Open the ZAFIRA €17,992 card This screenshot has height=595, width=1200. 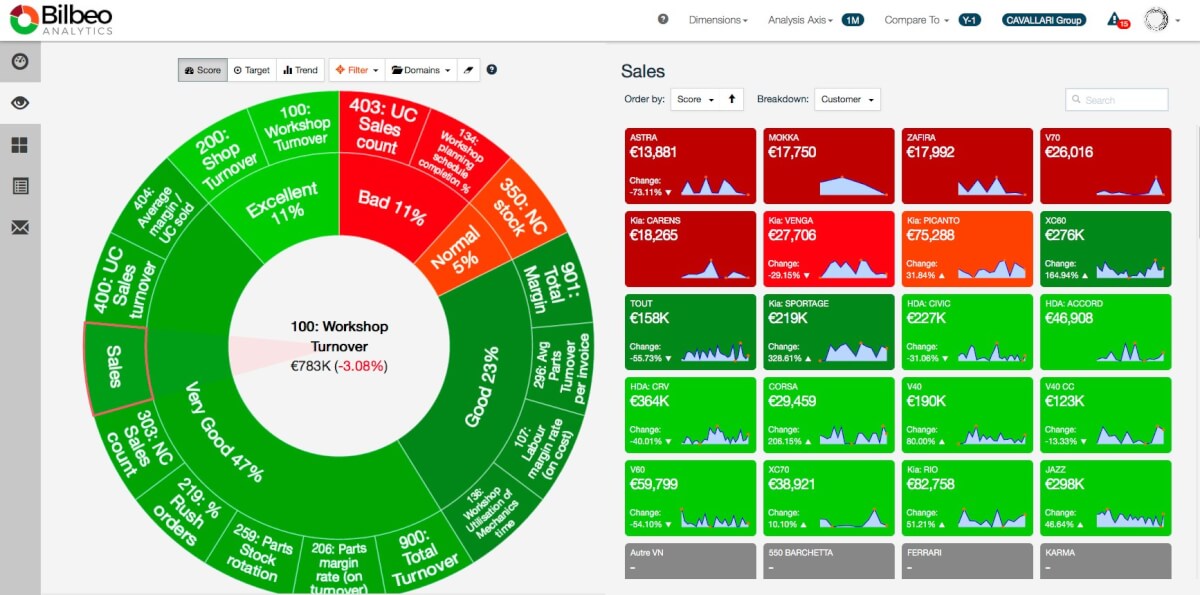[x=966, y=166]
